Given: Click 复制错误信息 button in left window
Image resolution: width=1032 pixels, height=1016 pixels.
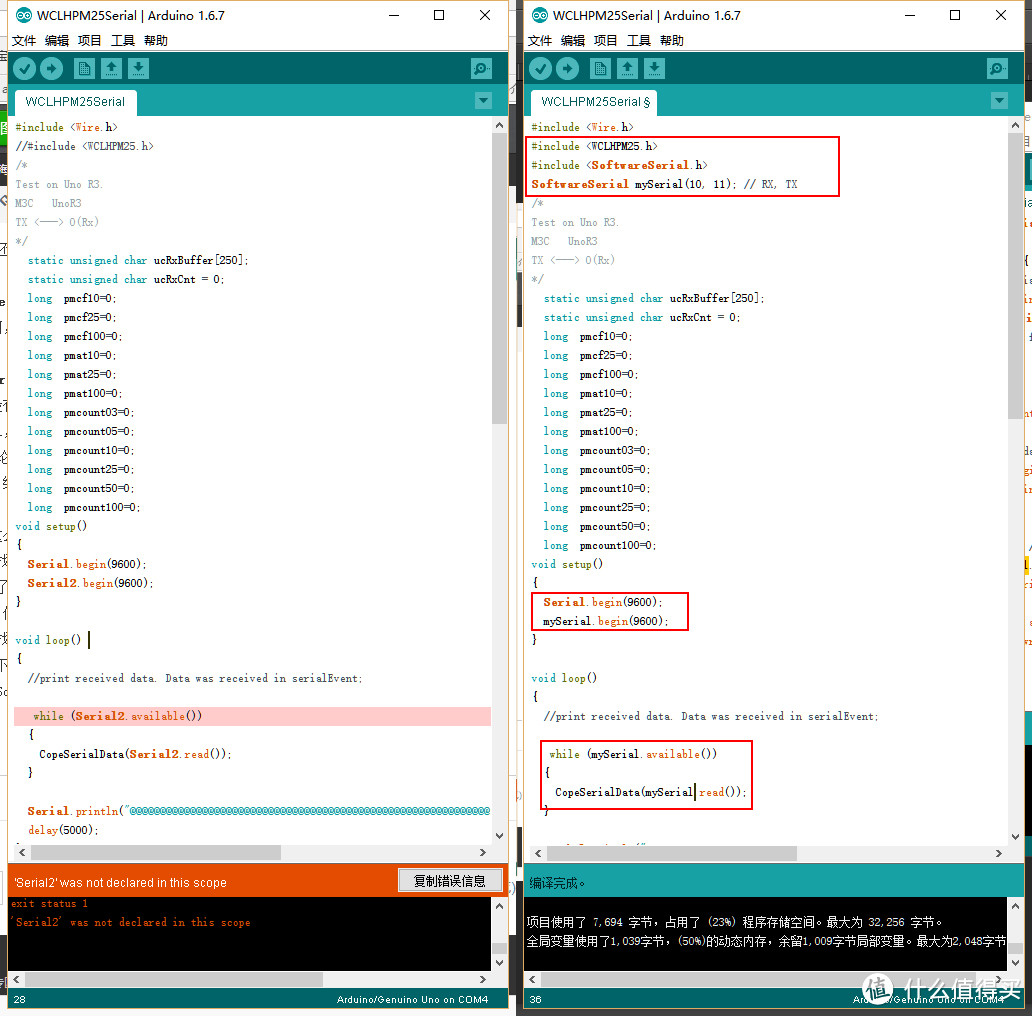Looking at the screenshot, I should (x=450, y=881).
